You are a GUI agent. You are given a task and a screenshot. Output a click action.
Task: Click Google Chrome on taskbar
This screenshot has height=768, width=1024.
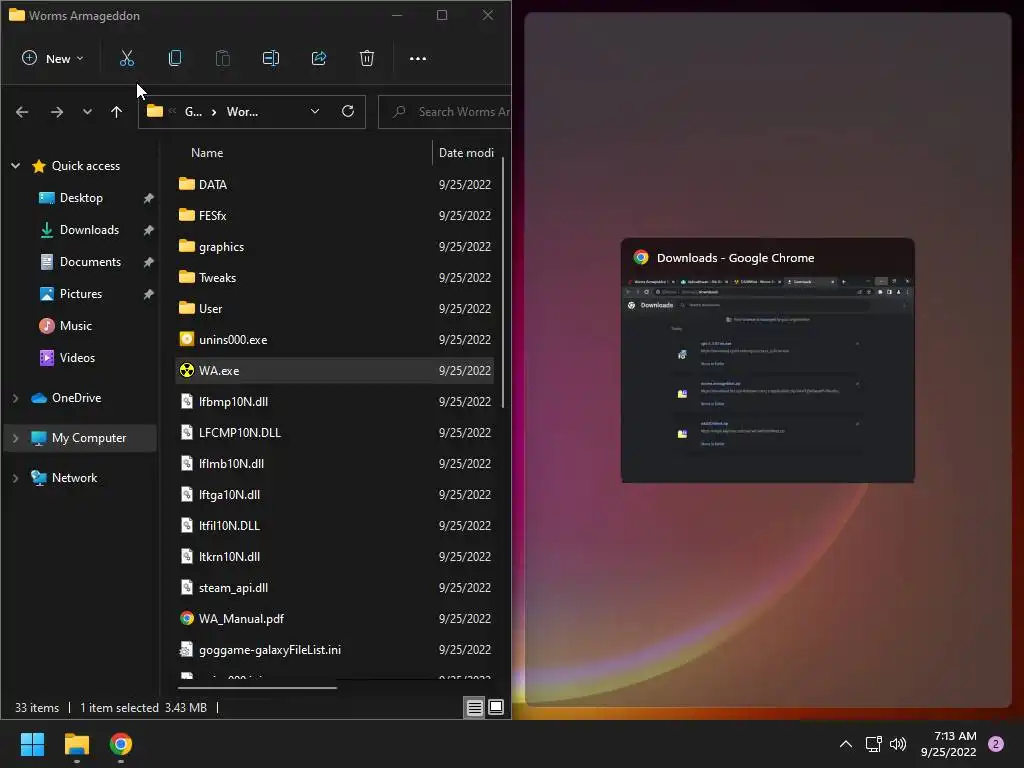coord(121,744)
